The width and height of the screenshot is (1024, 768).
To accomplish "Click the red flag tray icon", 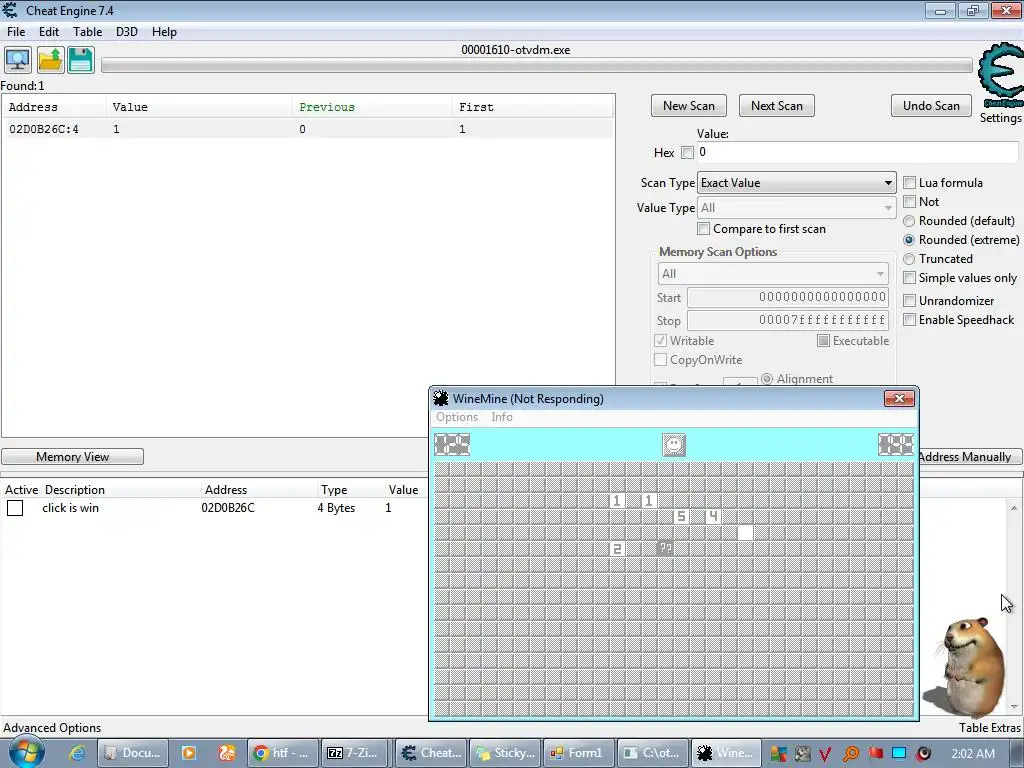I will 875,754.
